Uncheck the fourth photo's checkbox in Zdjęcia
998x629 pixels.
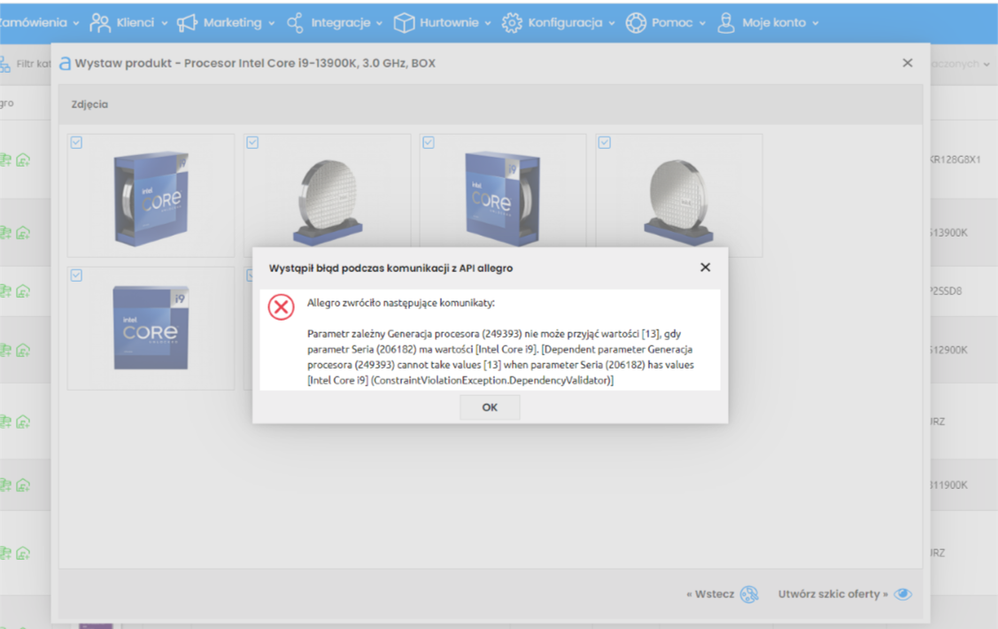605,143
